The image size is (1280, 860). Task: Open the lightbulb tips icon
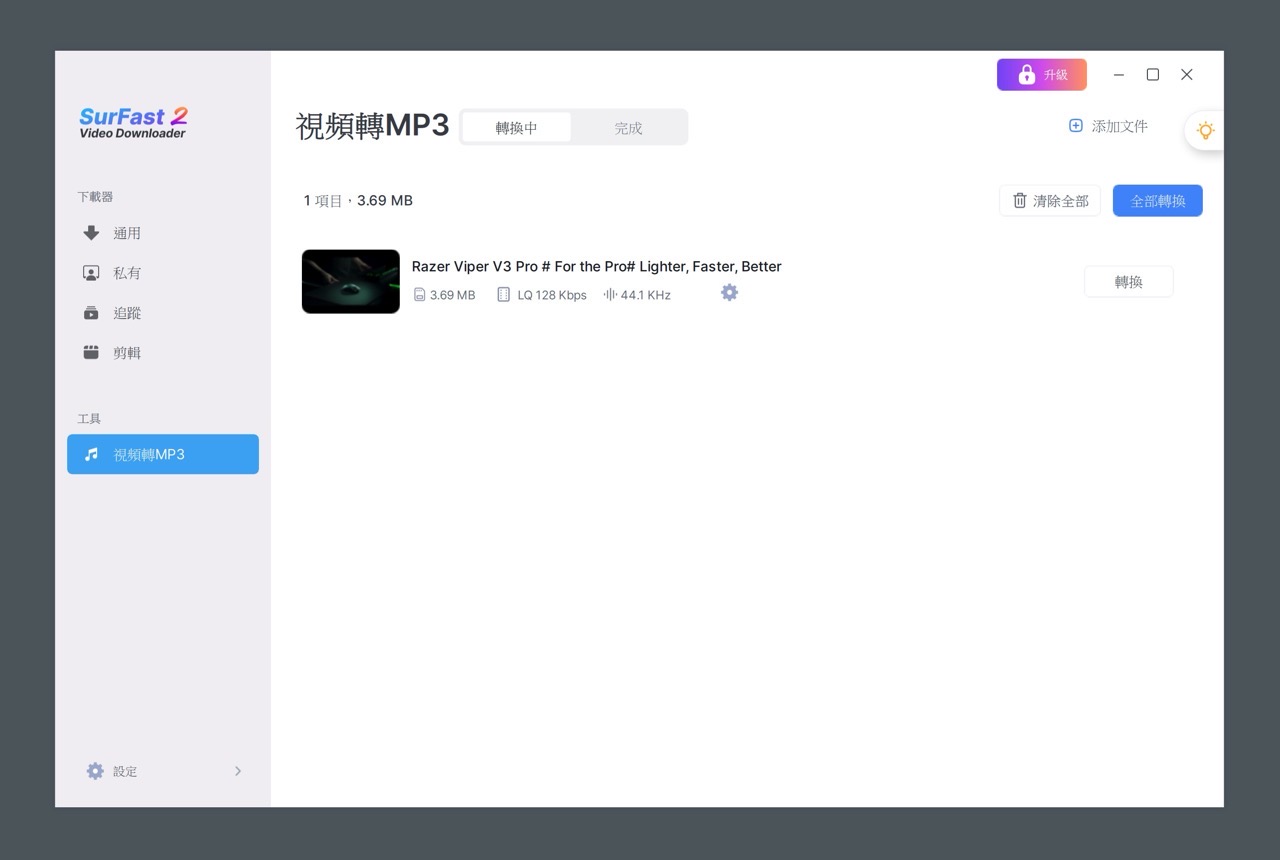(1205, 130)
